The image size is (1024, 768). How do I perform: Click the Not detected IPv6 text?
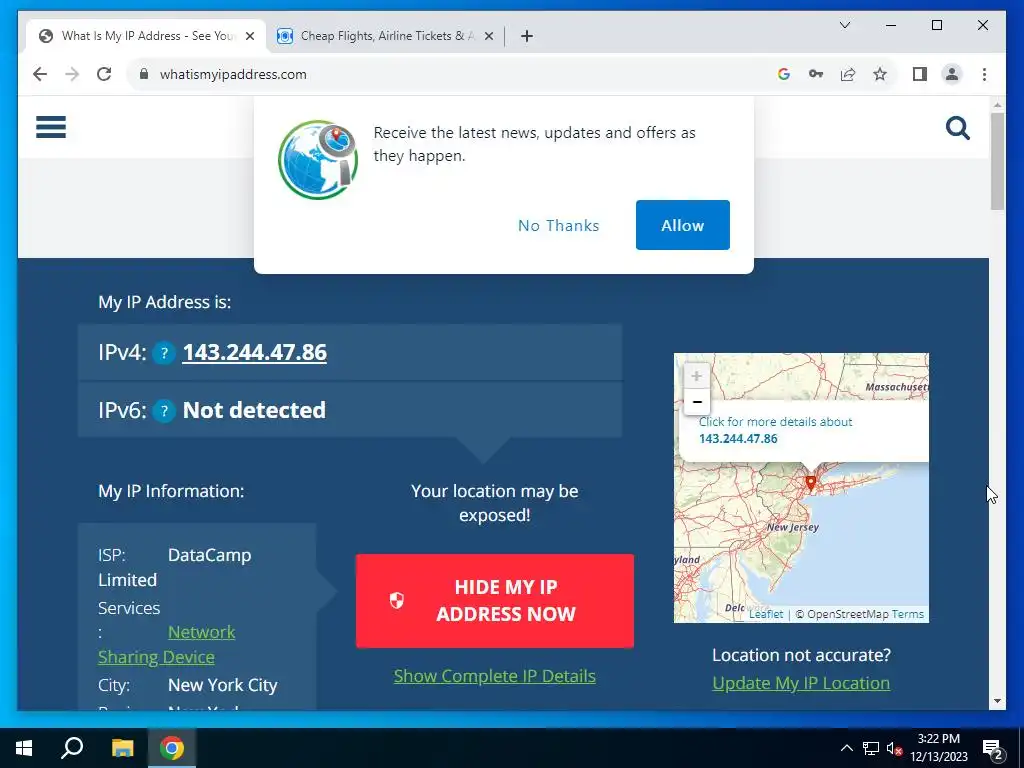(254, 410)
